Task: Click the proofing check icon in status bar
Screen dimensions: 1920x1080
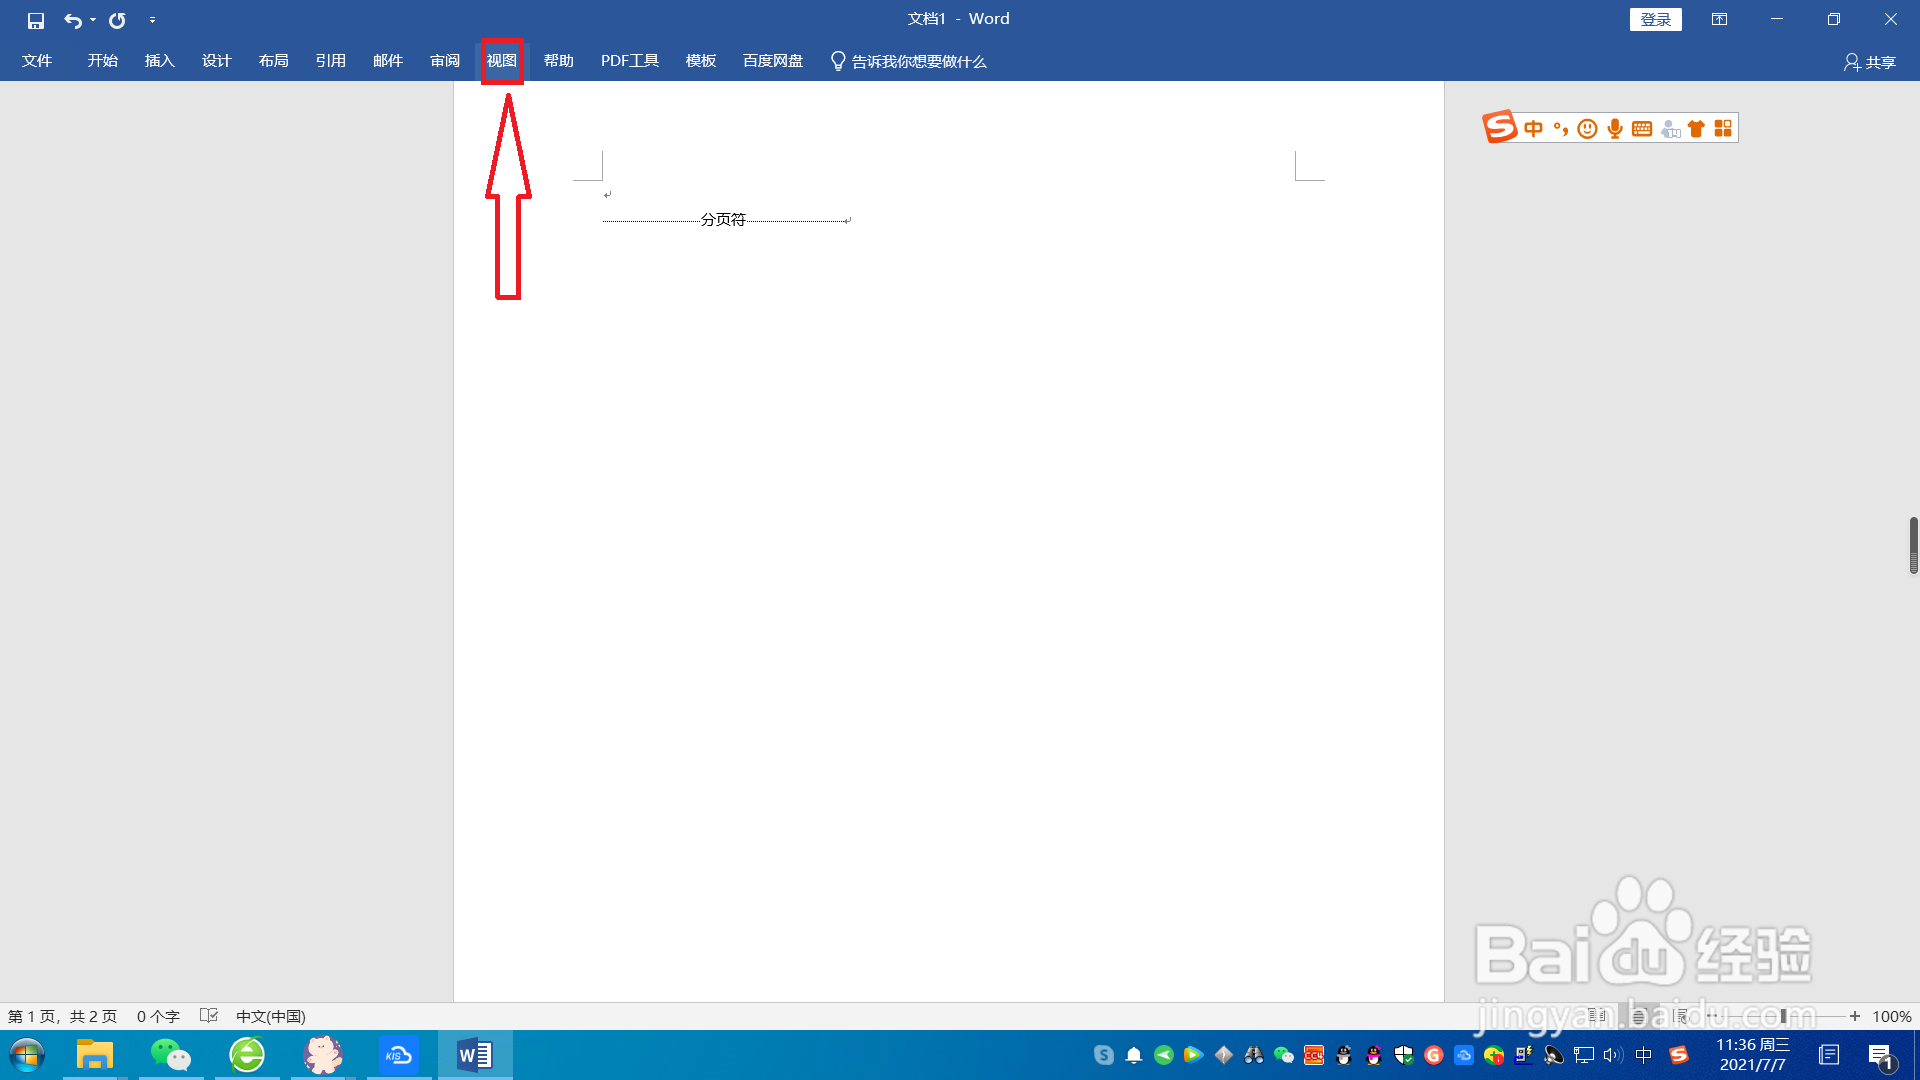Action: click(x=209, y=1016)
